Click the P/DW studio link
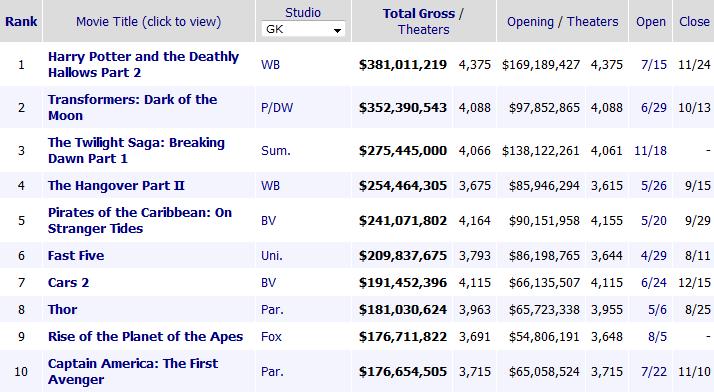Viewport: 714px width, 392px height. click(277, 108)
